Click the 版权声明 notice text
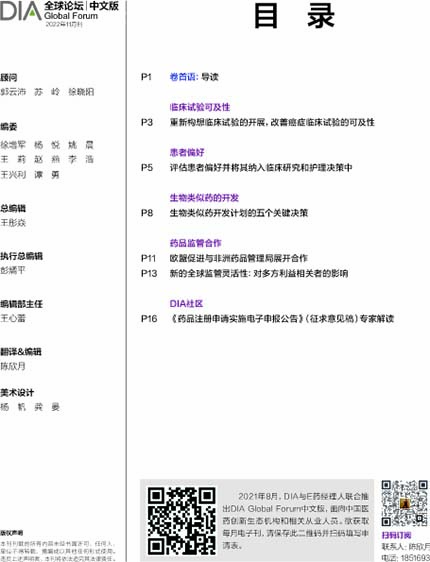Image resolution: width=430 pixels, height=562 pixels. (11, 533)
